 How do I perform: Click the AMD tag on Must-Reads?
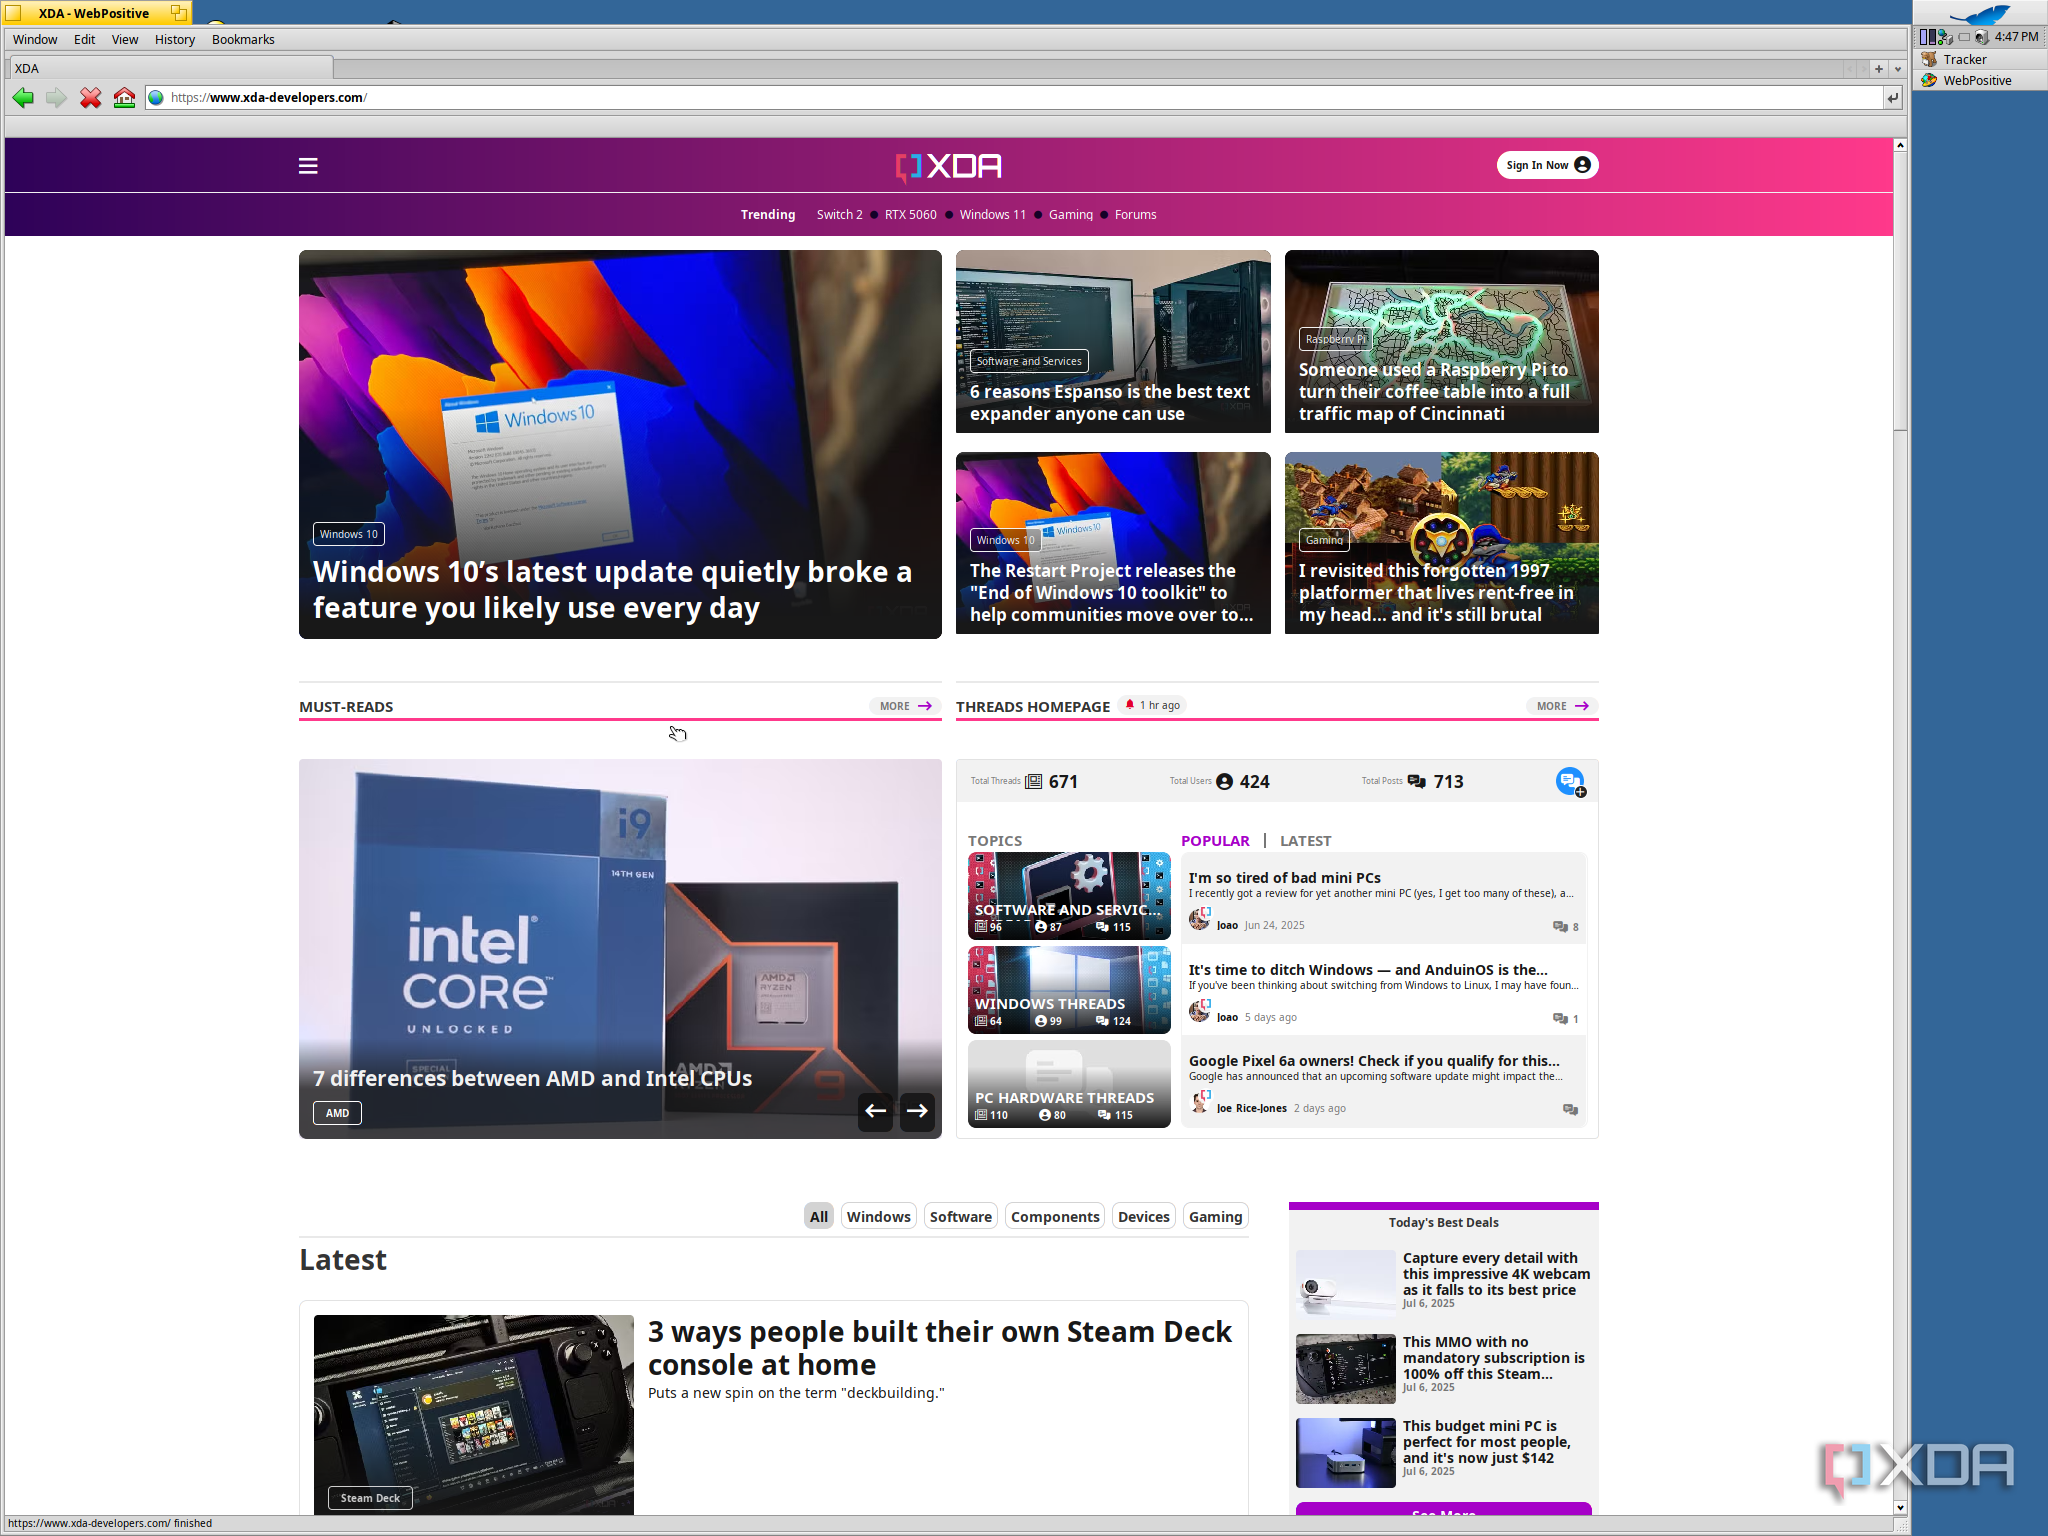[338, 1113]
